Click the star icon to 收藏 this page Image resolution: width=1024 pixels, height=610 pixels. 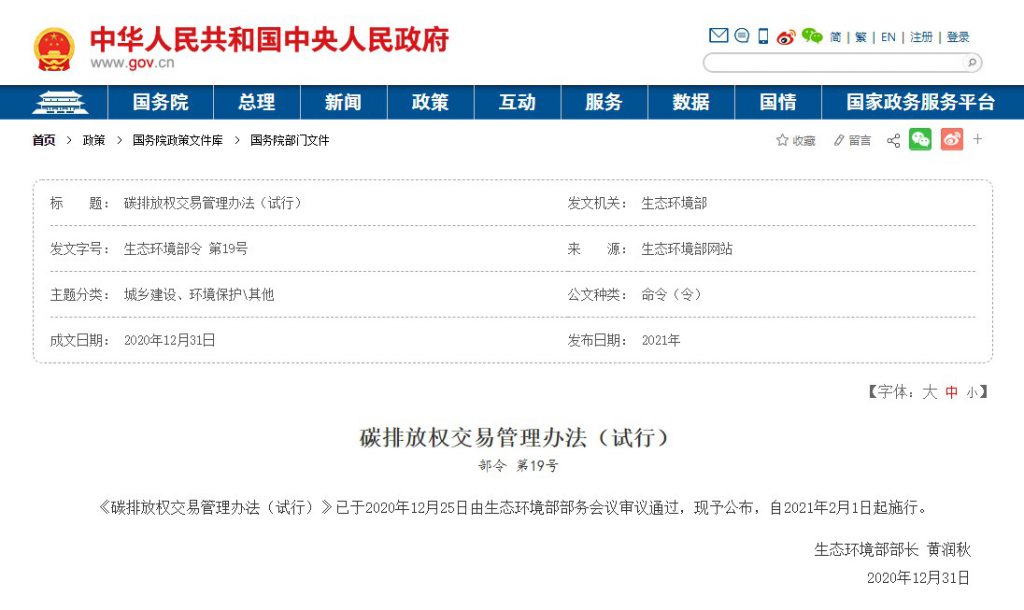tap(783, 140)
